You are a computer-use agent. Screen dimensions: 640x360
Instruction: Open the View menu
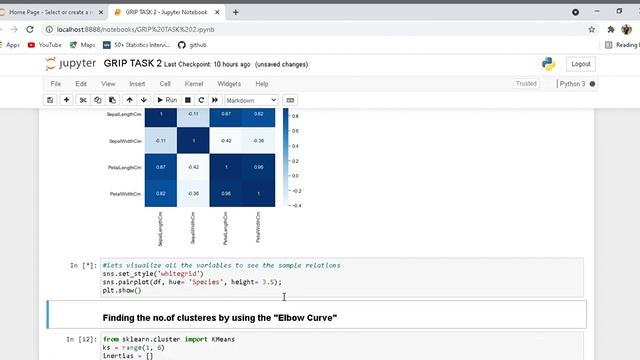pos(108,84)
